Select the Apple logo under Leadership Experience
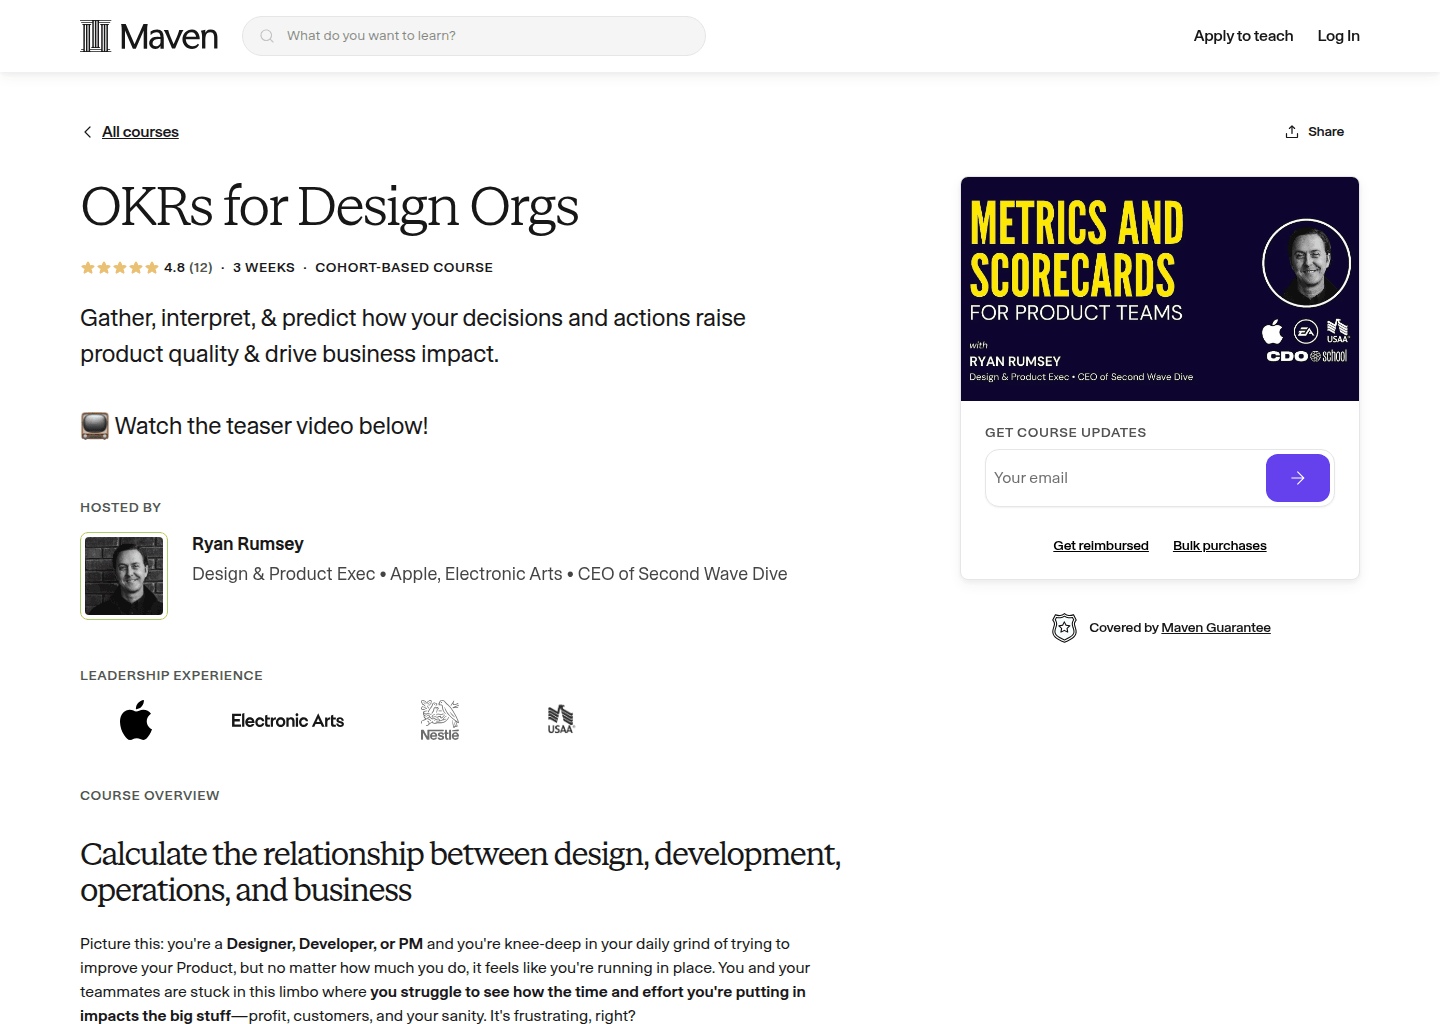The height and width of the screenshot is (1024, 1440). click(x=136, y=720)
